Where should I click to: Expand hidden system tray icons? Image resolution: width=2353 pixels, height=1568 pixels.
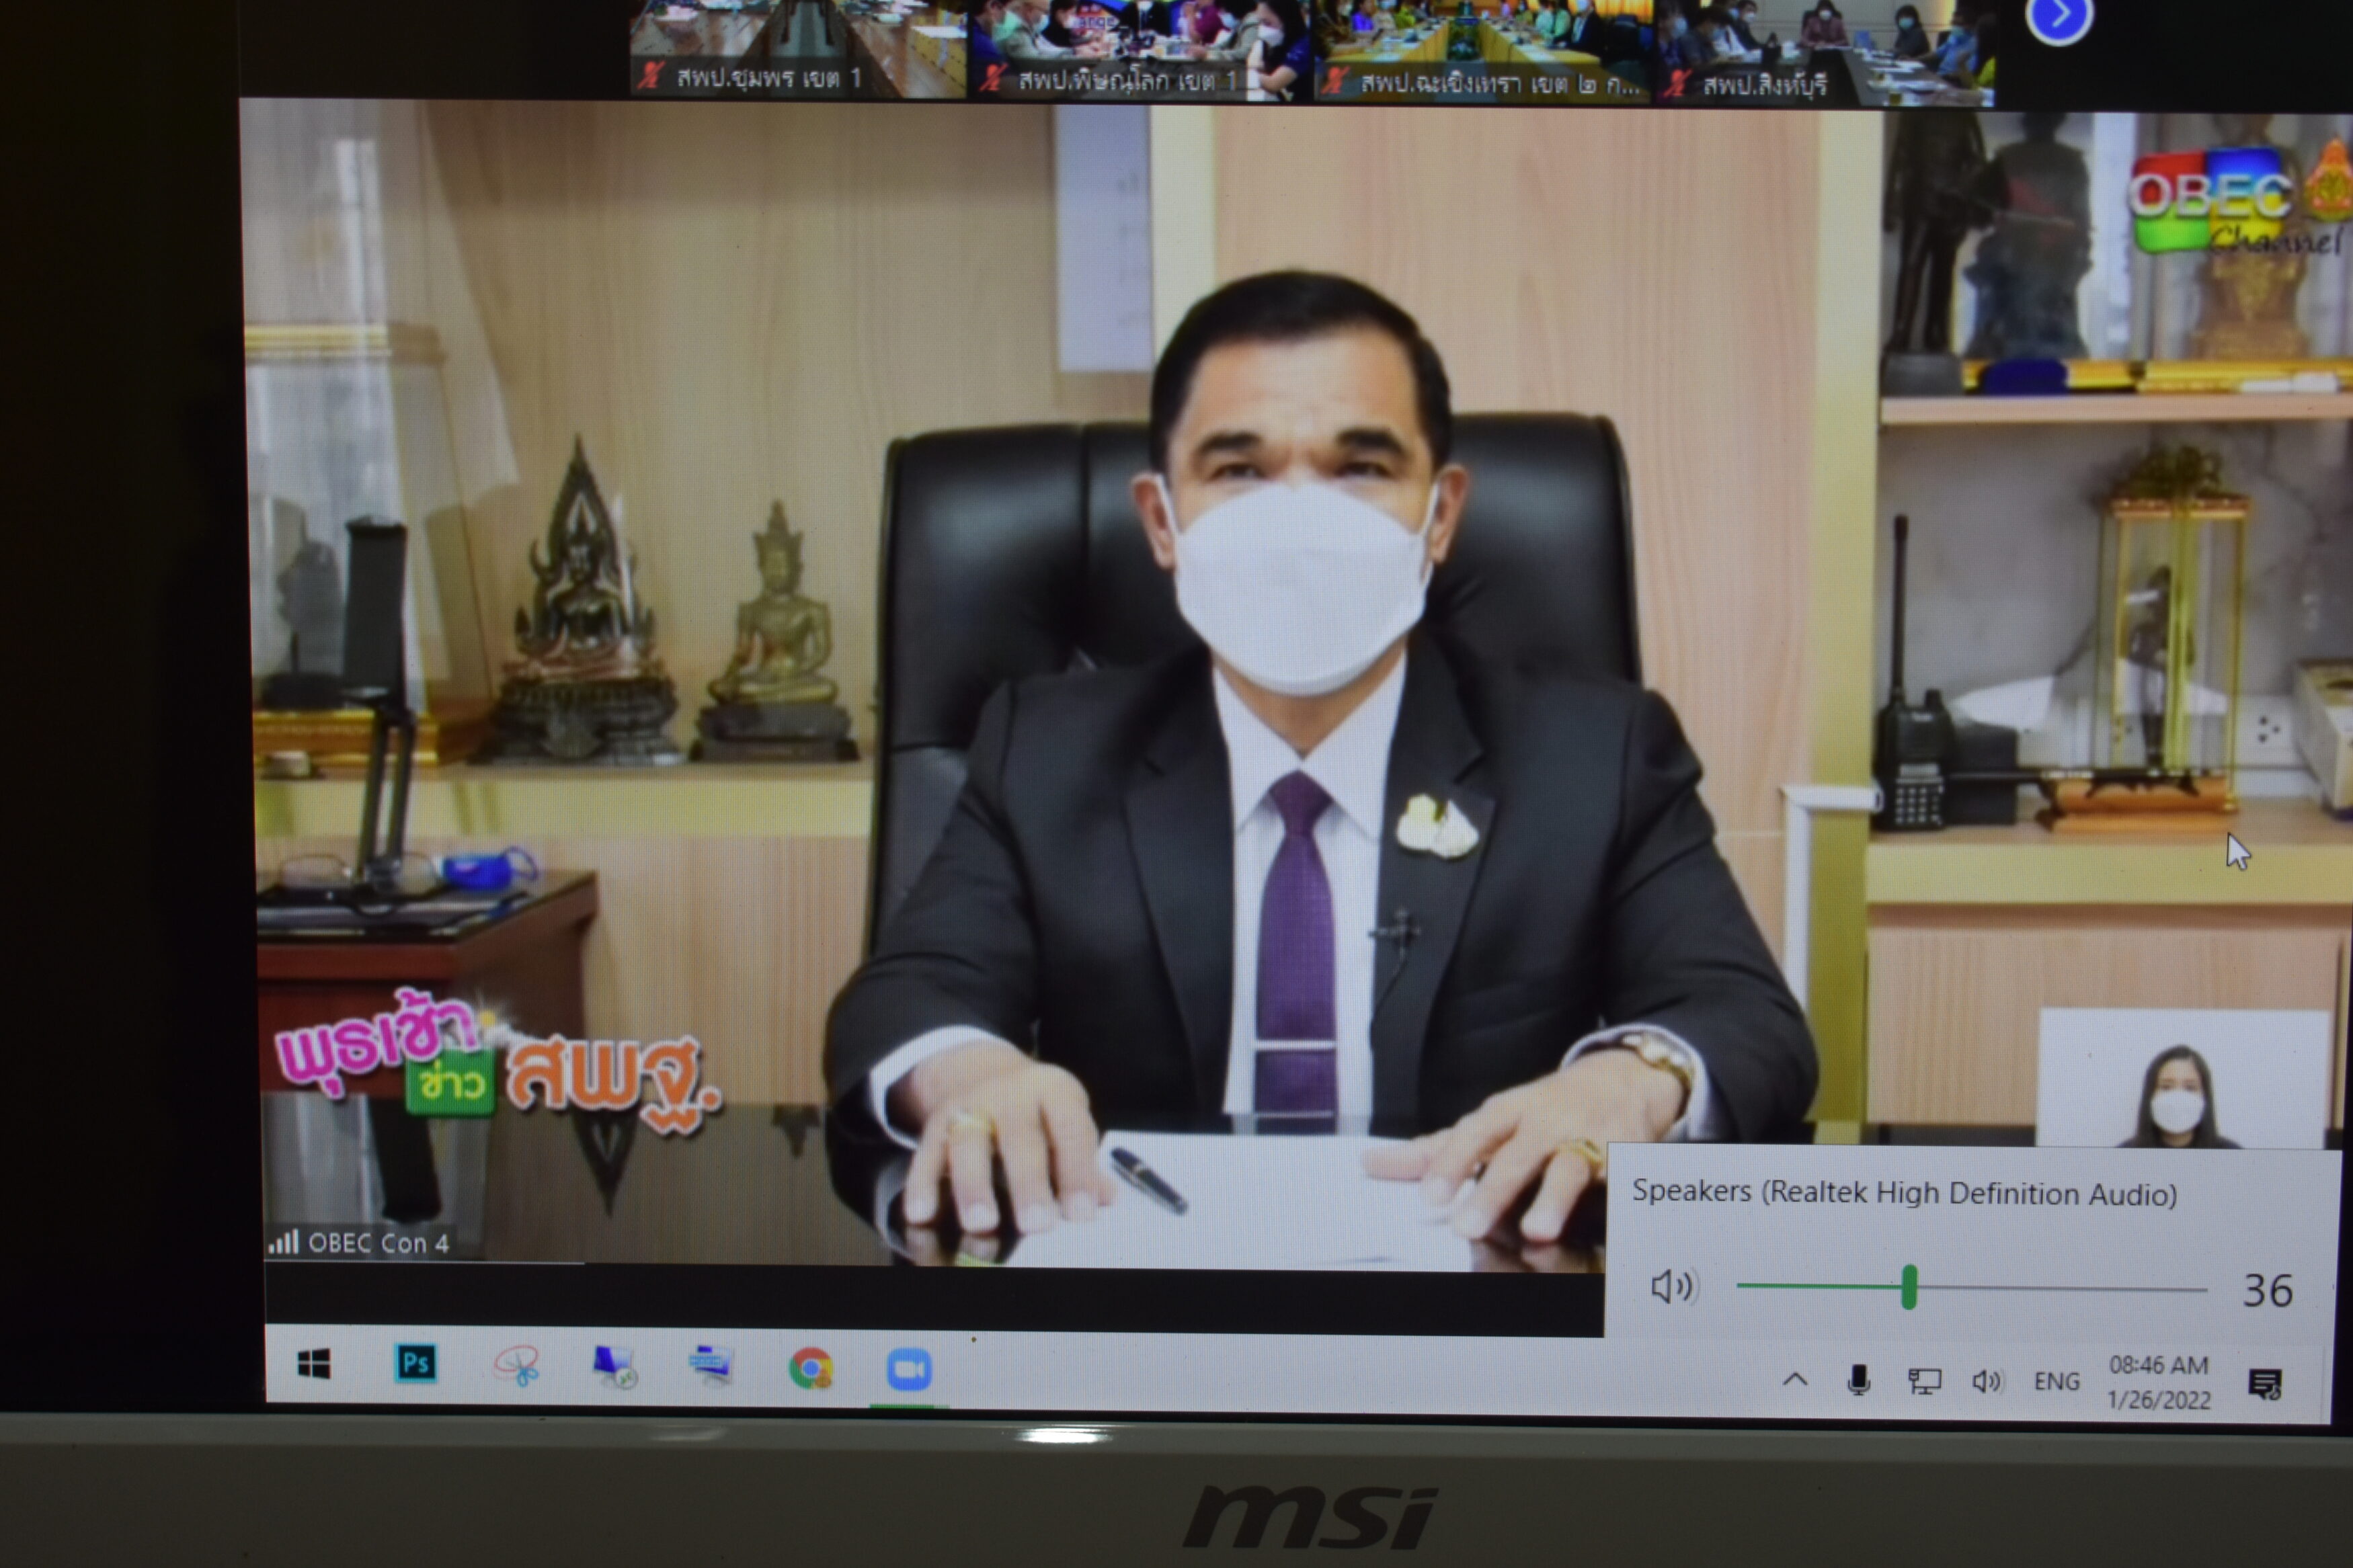click(1795, 1380)
